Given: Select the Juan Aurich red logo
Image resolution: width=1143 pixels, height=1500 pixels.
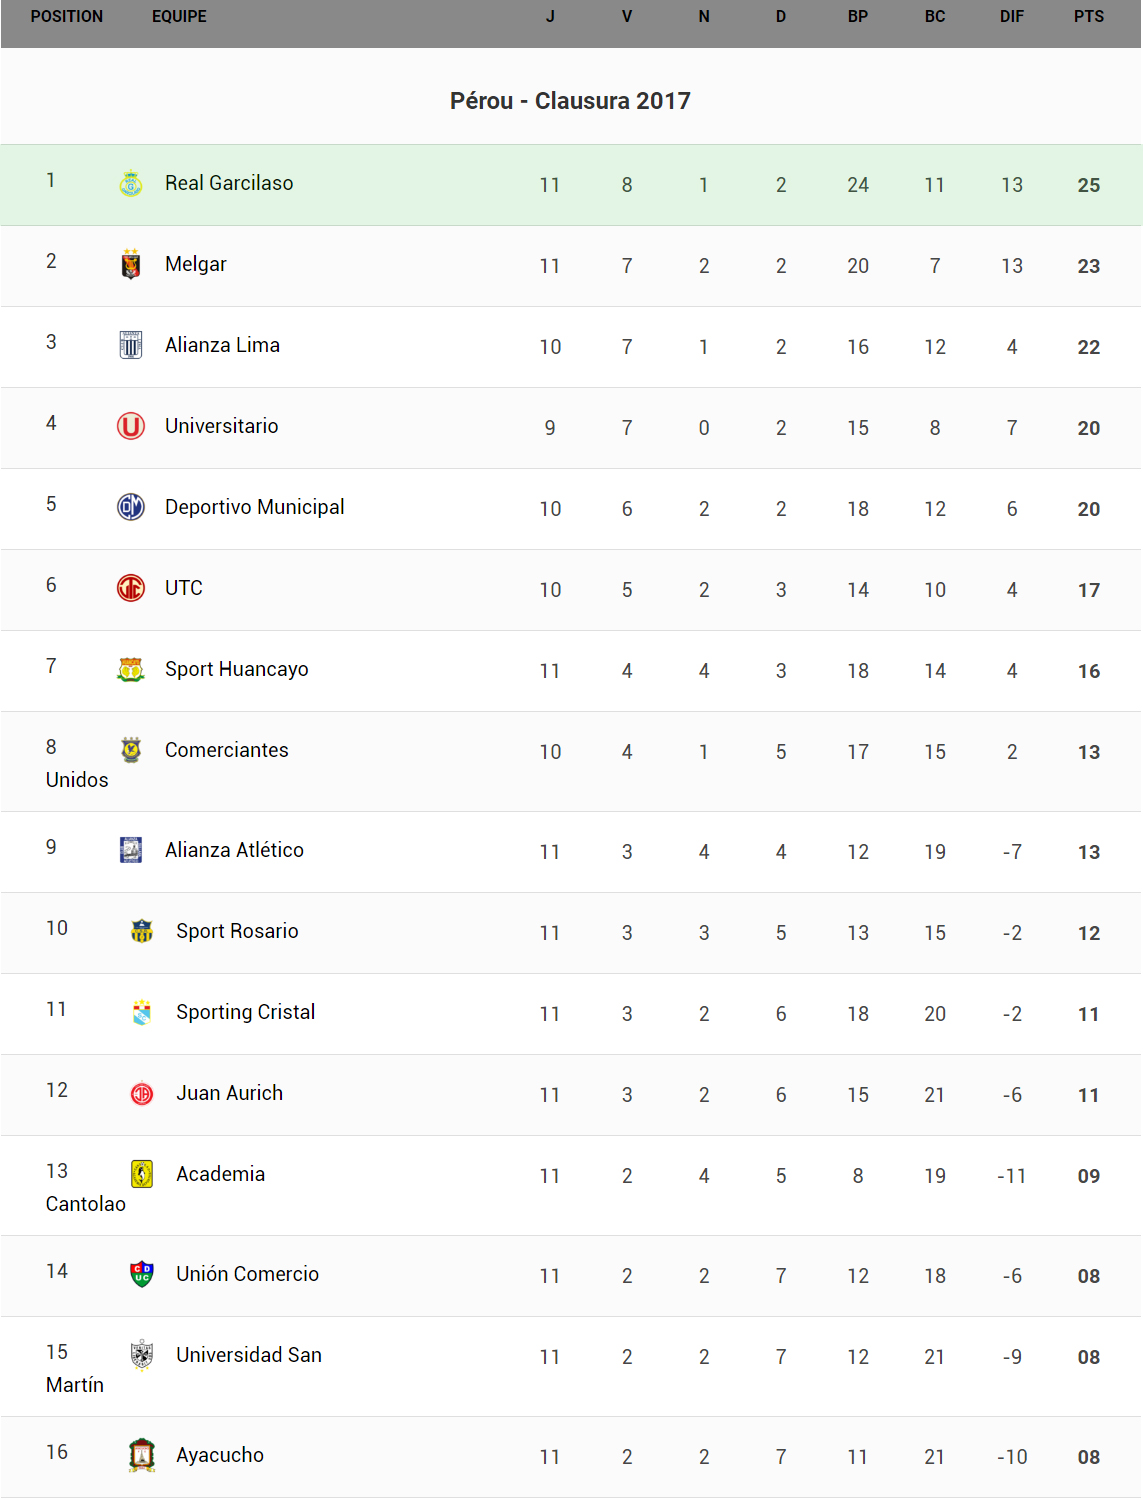Looking at the screenshot, I should tap(142, 1093).
